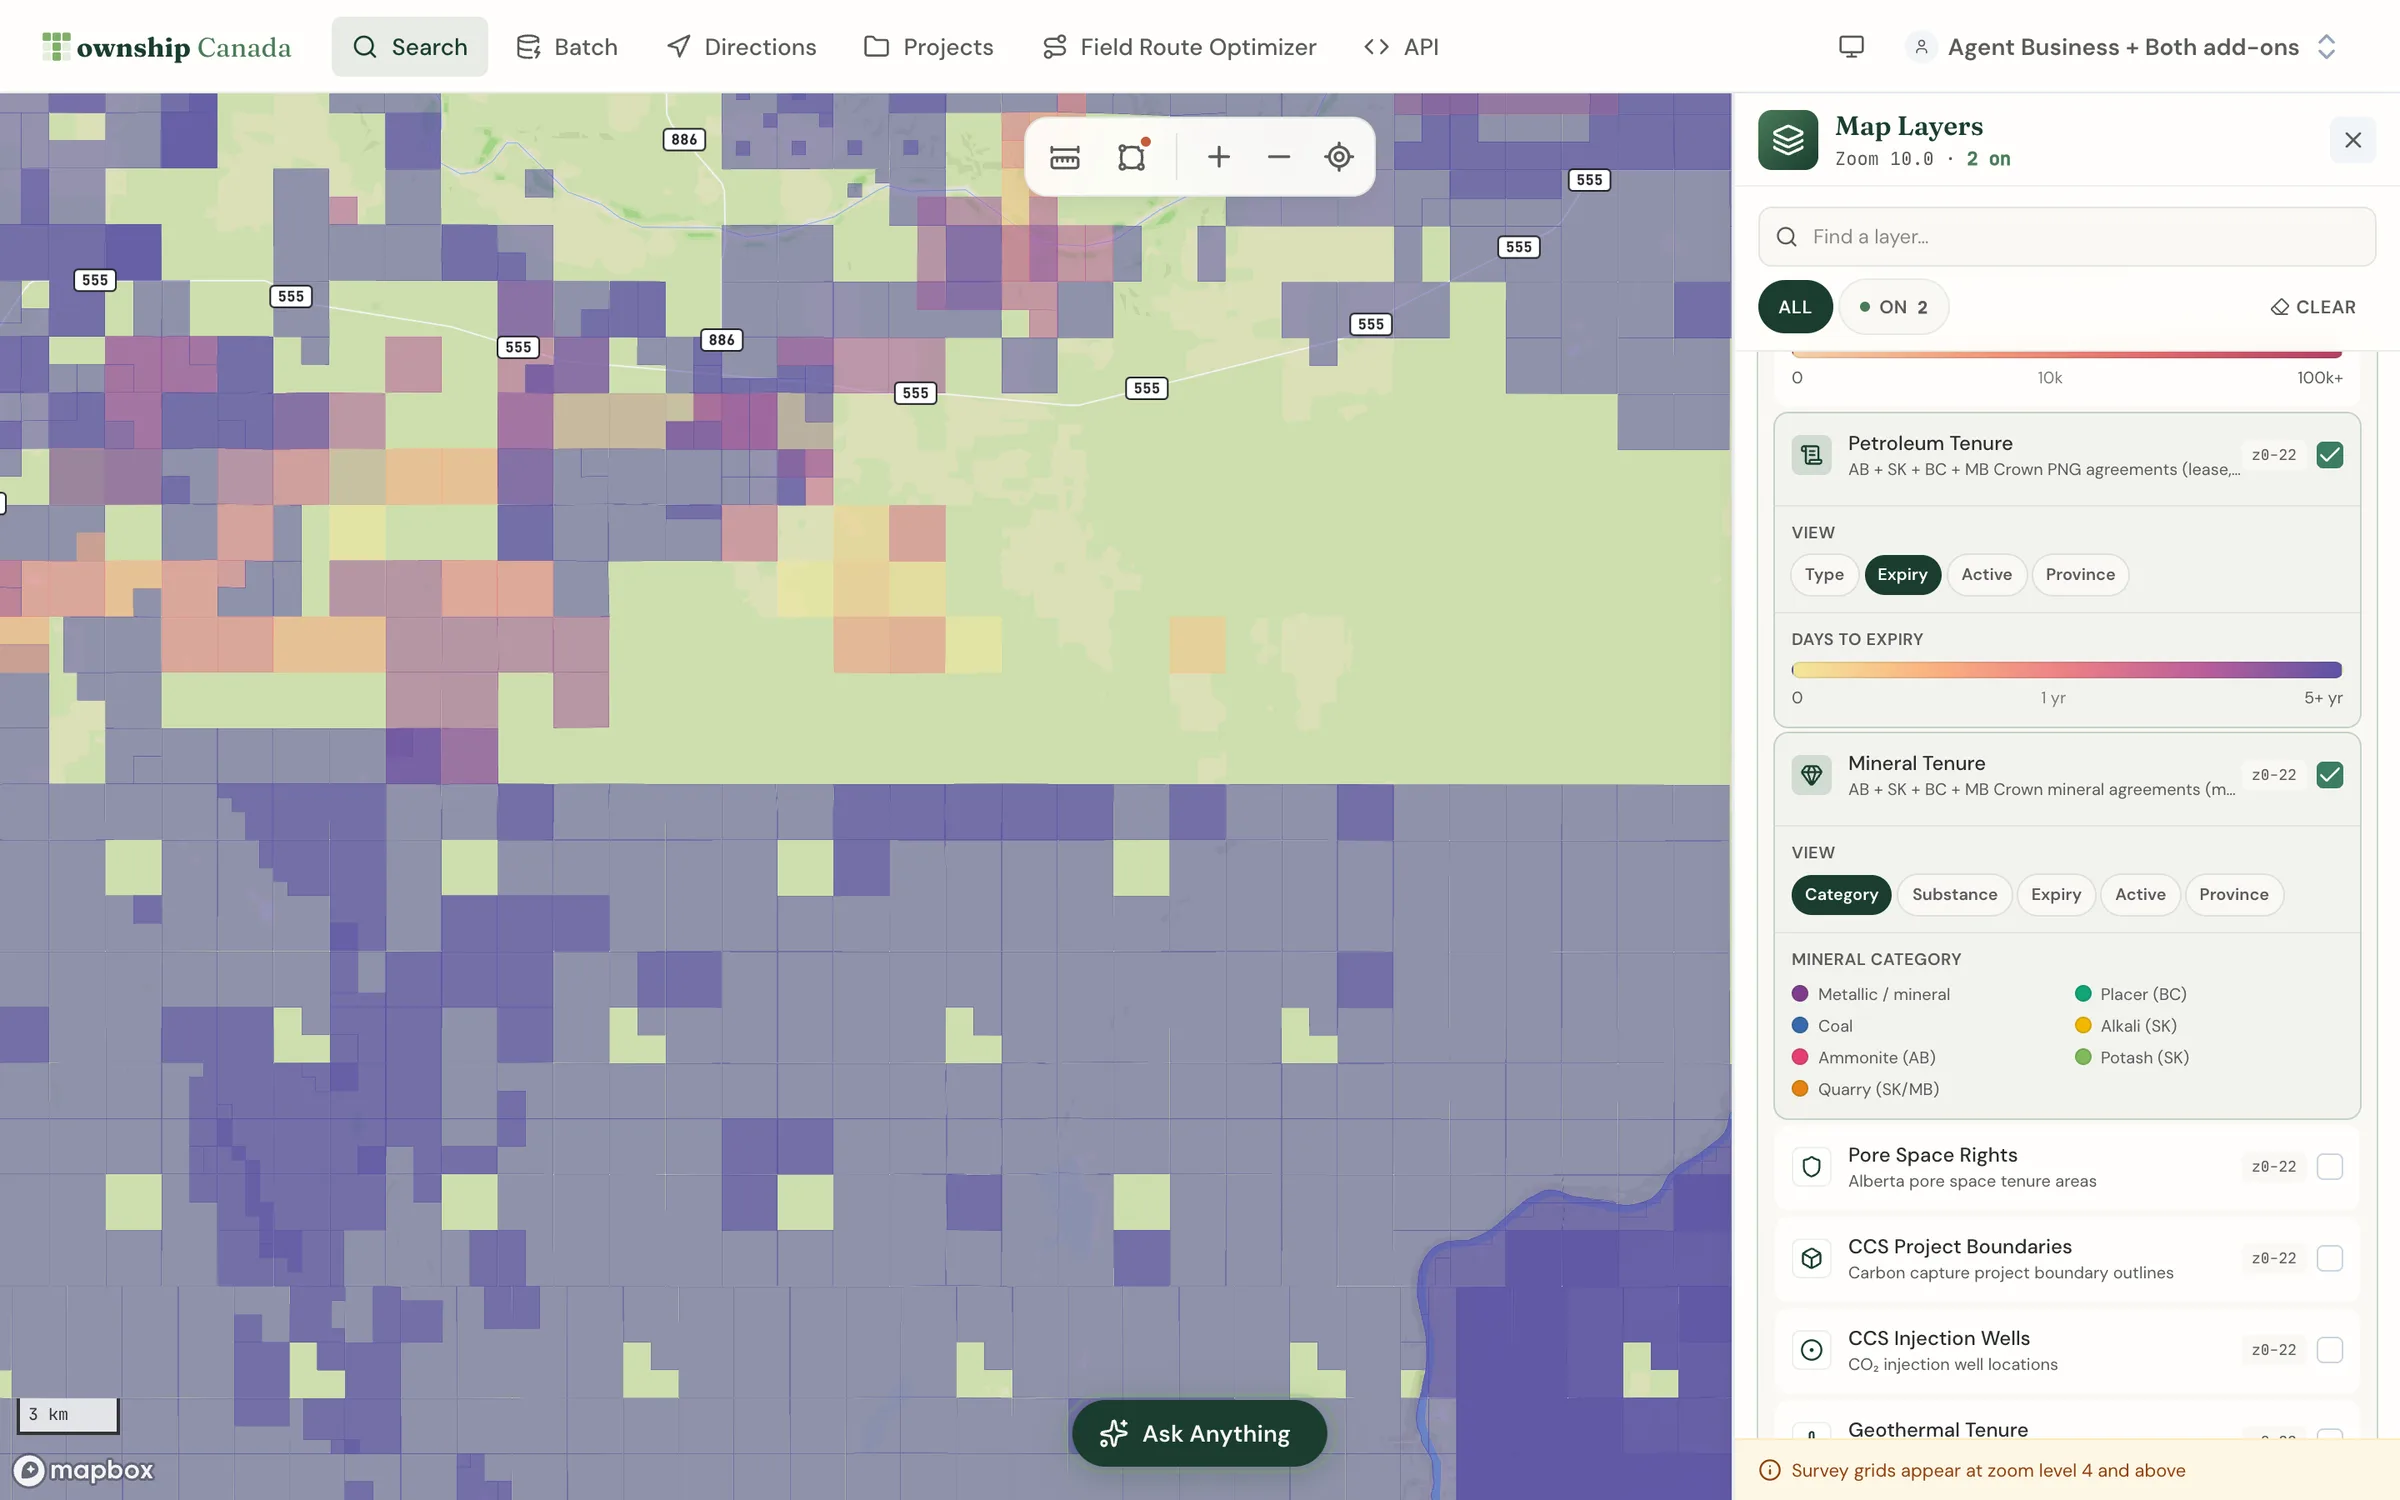Click the Mapbox logo

coord(84,1470)
